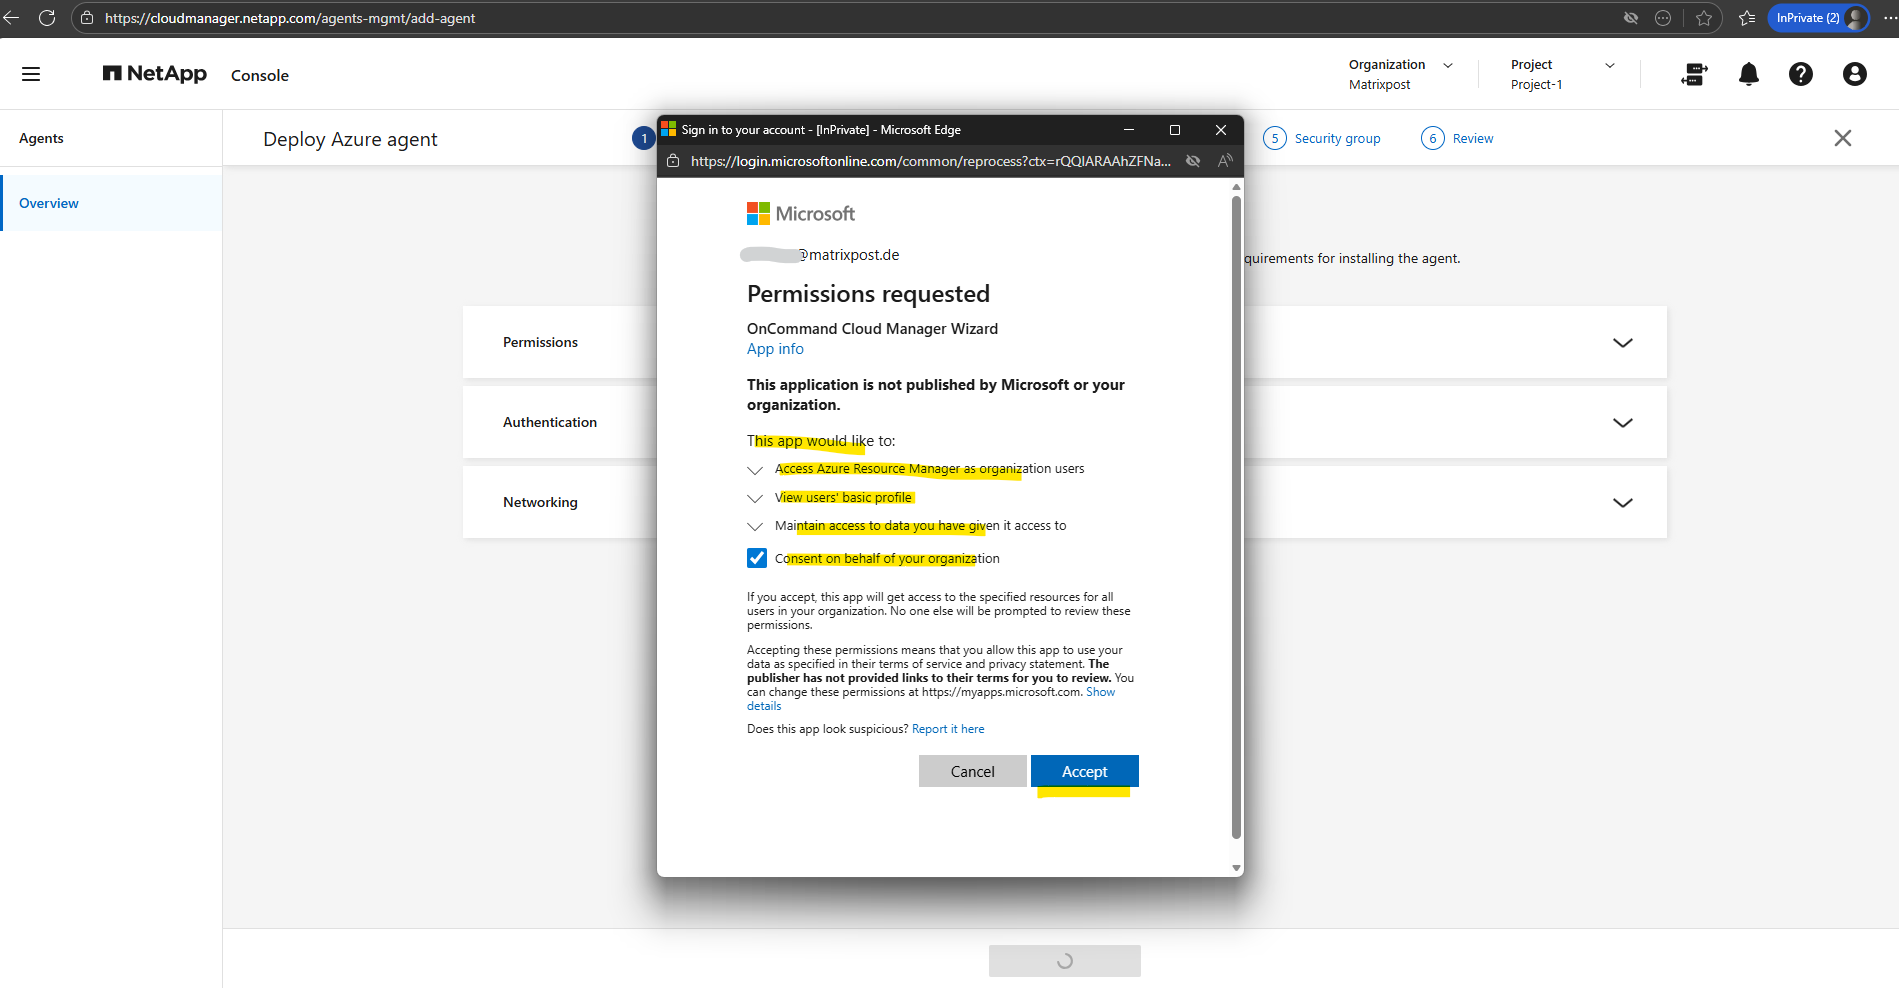Go back in the main browser window
The image size is (1899, 988).
coord(12,18)
